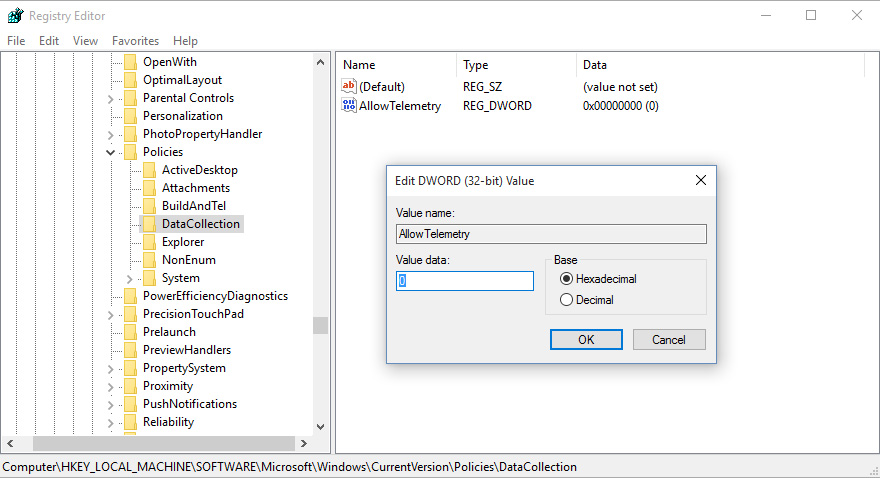
Task: Open the File menu
Action: 16,41
